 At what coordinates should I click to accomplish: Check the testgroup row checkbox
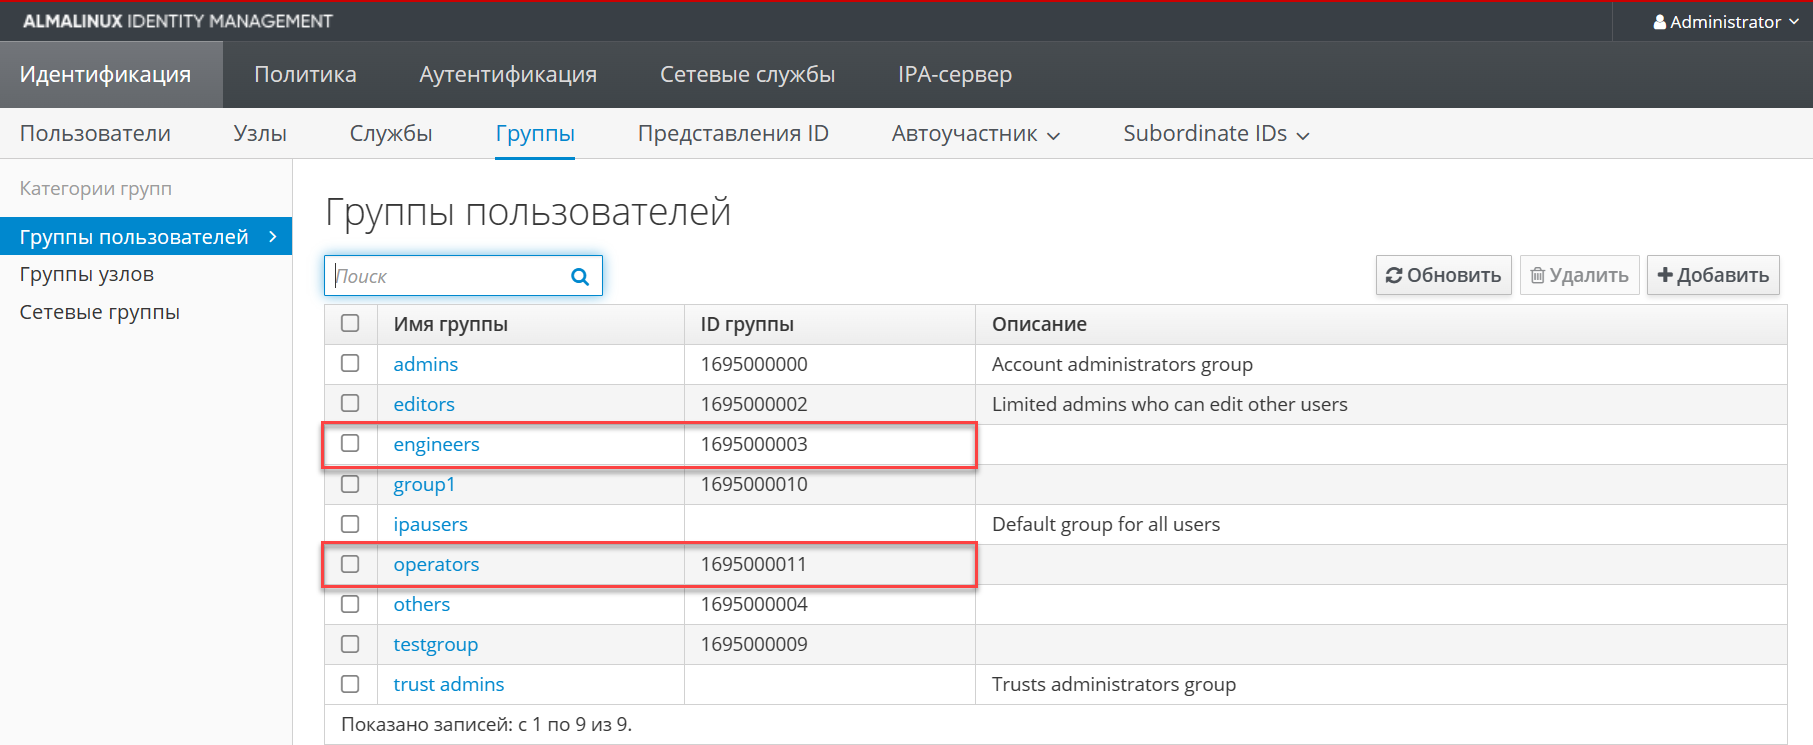point(350,644)
